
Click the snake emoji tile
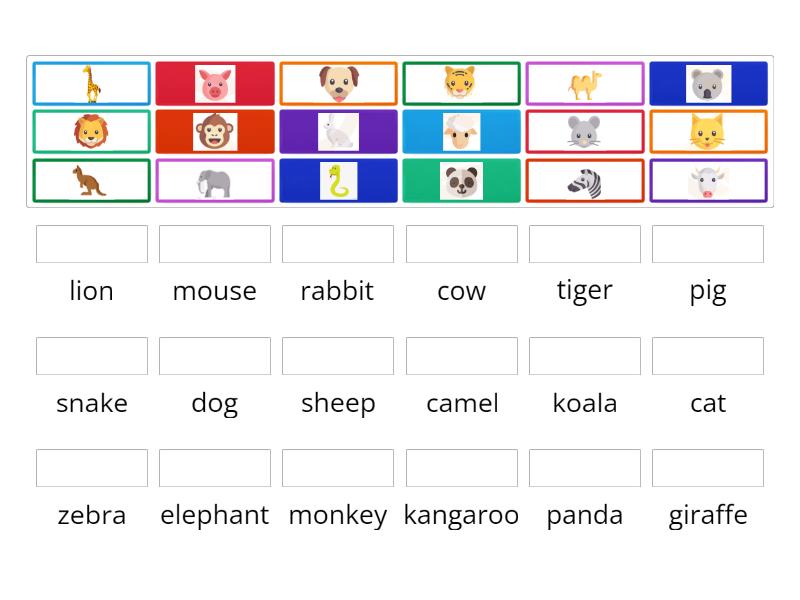coord(338,181)
